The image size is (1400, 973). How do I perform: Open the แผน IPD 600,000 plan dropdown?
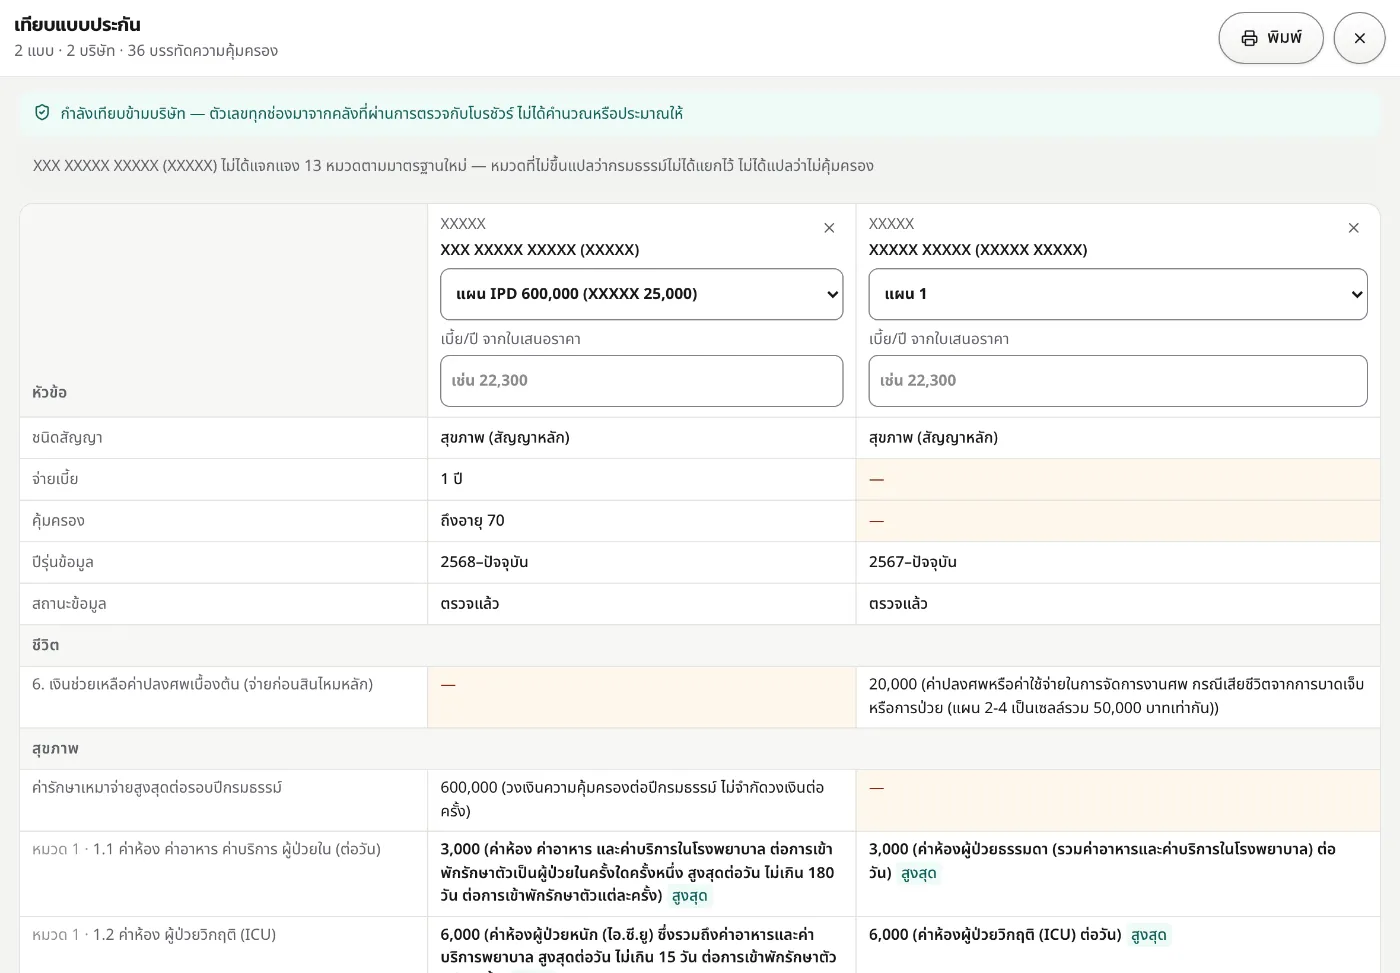[x=642, y=294]
